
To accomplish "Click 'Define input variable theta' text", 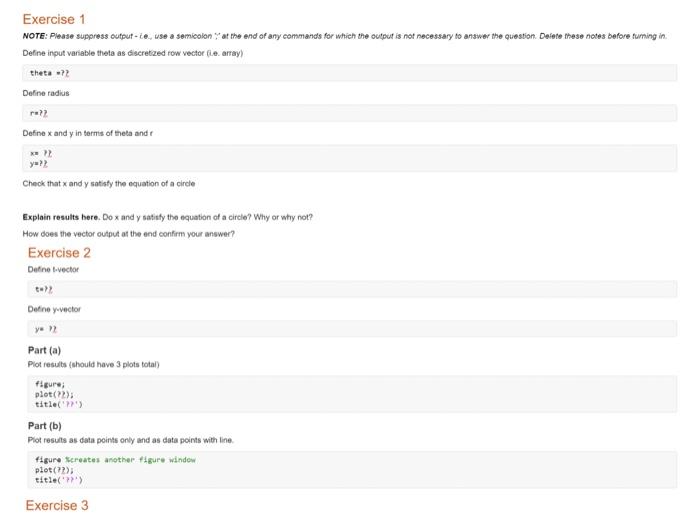I will (133, 53).
